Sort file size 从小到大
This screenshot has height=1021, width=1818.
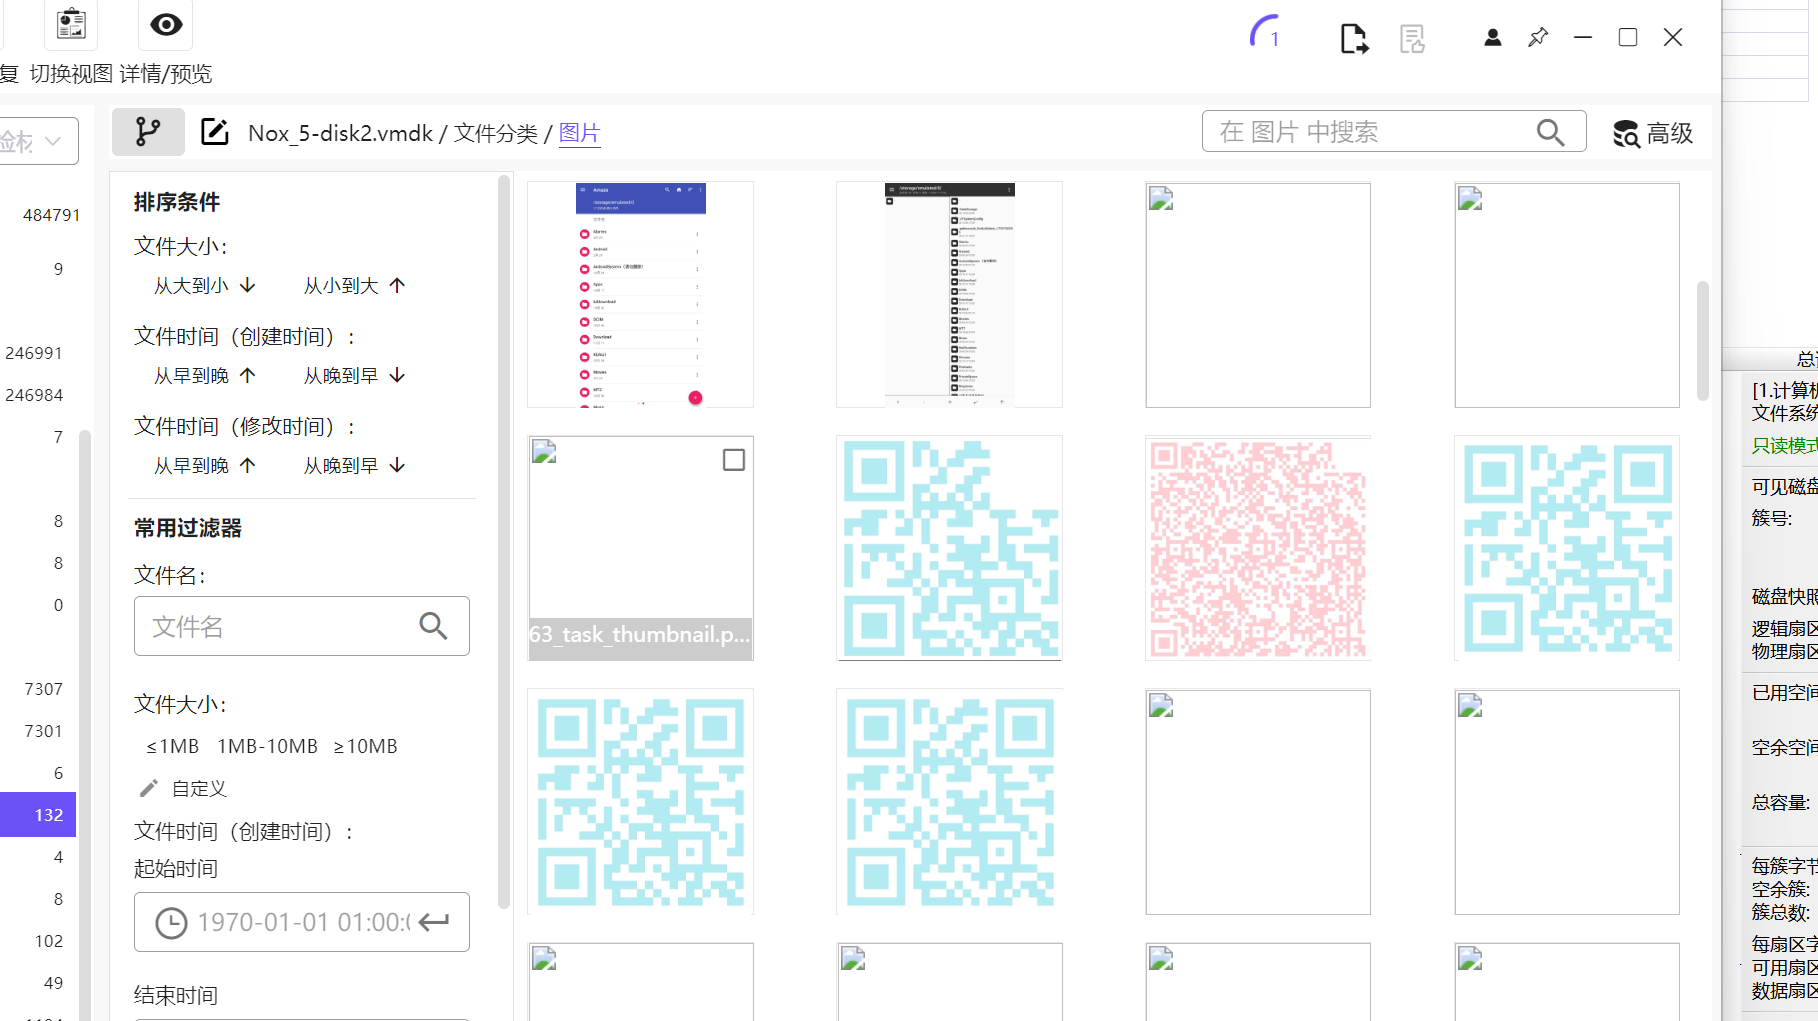[x=355, y=286]
